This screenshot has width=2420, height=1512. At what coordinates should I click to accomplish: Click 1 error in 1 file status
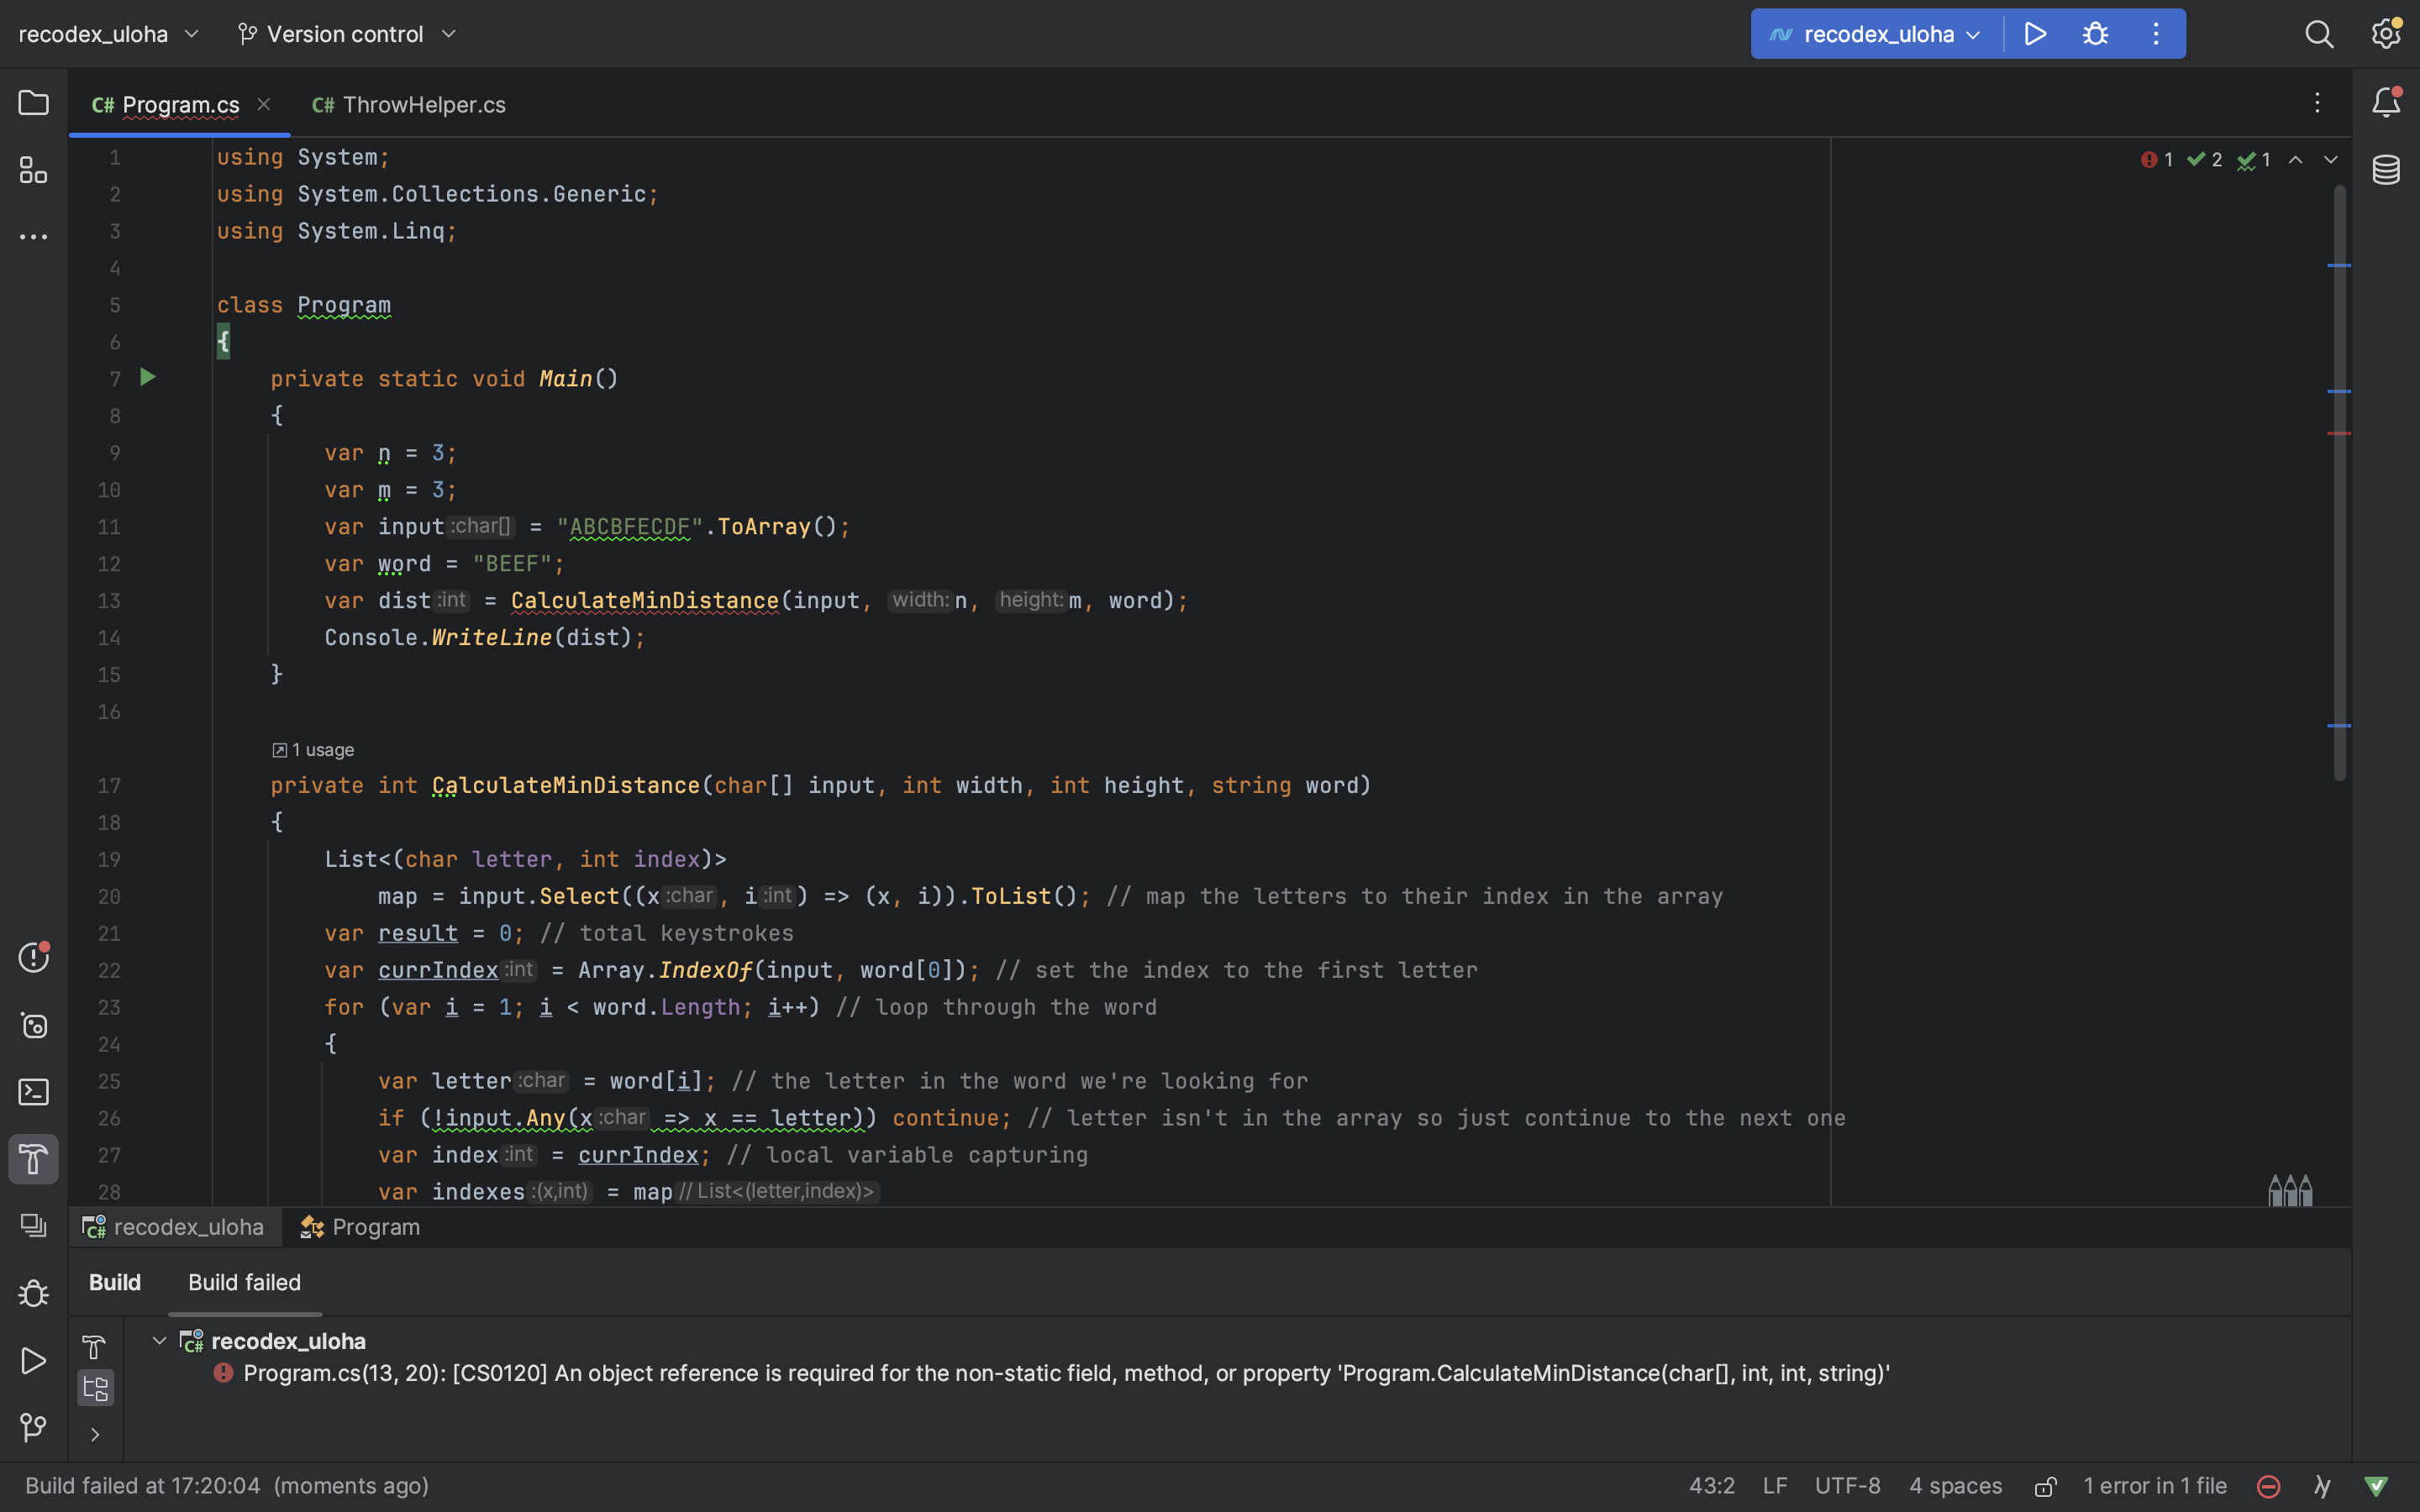click(2155, 1486)
